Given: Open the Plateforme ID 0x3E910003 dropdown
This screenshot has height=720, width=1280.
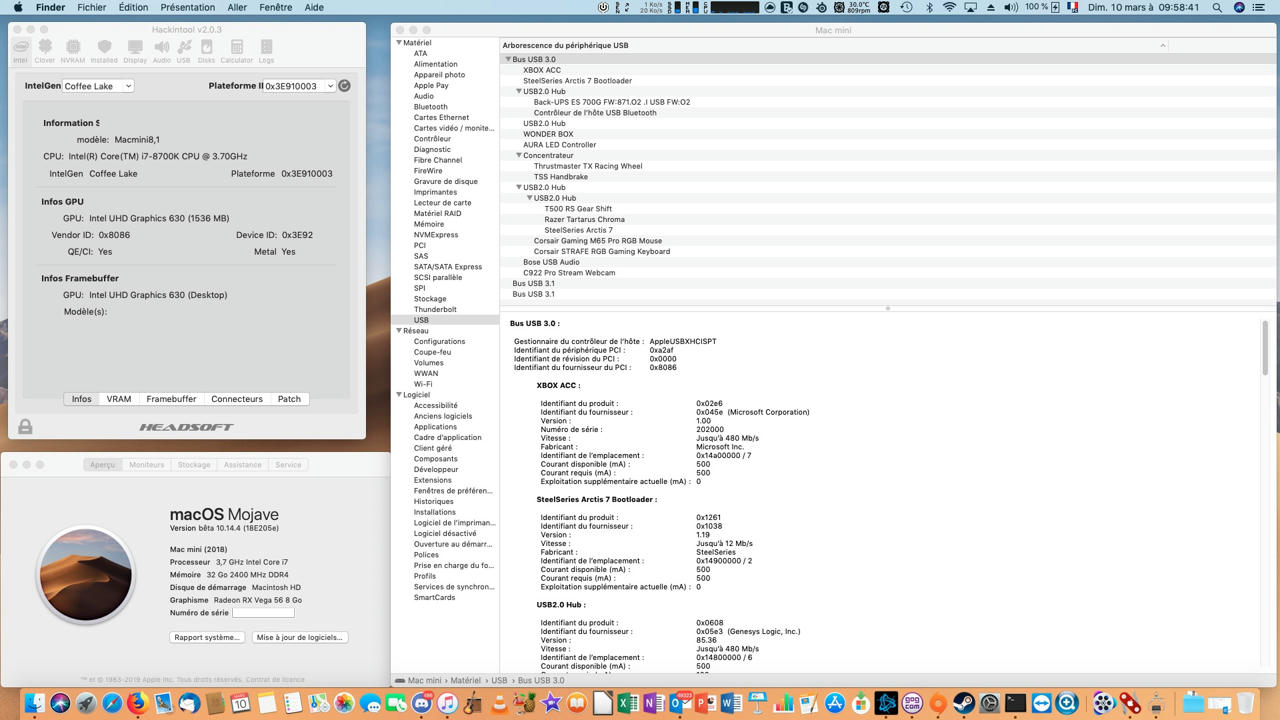Looking at the screenshot, I should coord(300,86).
